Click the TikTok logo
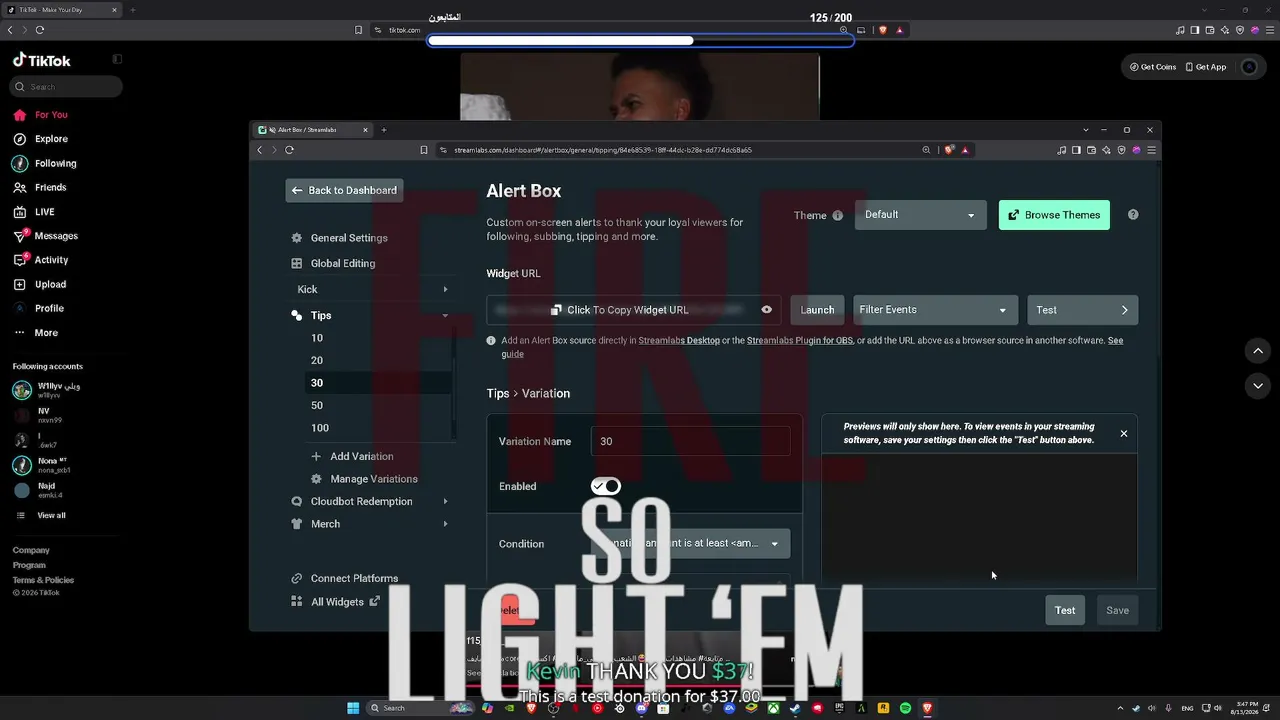The width and height of the screenshot is (1280, 720). pos(42,60)
